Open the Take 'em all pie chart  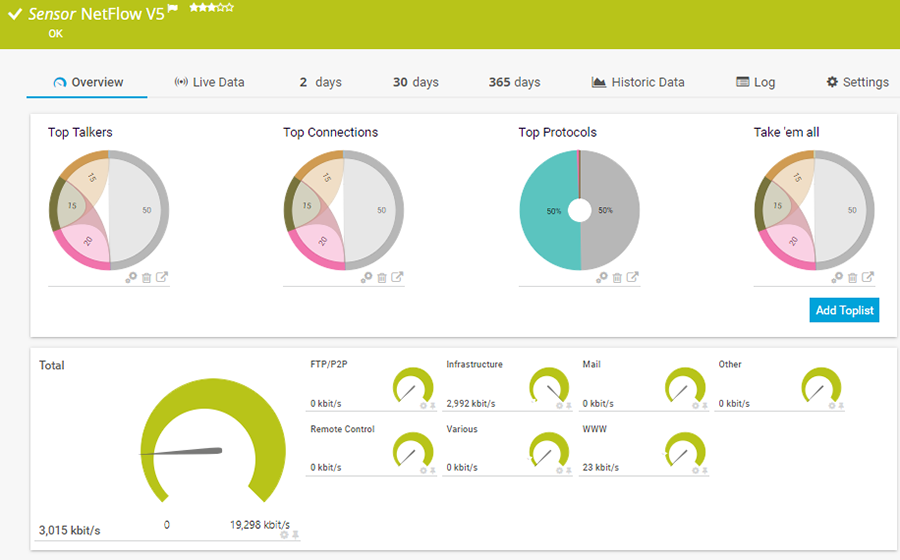click(814, 210)
